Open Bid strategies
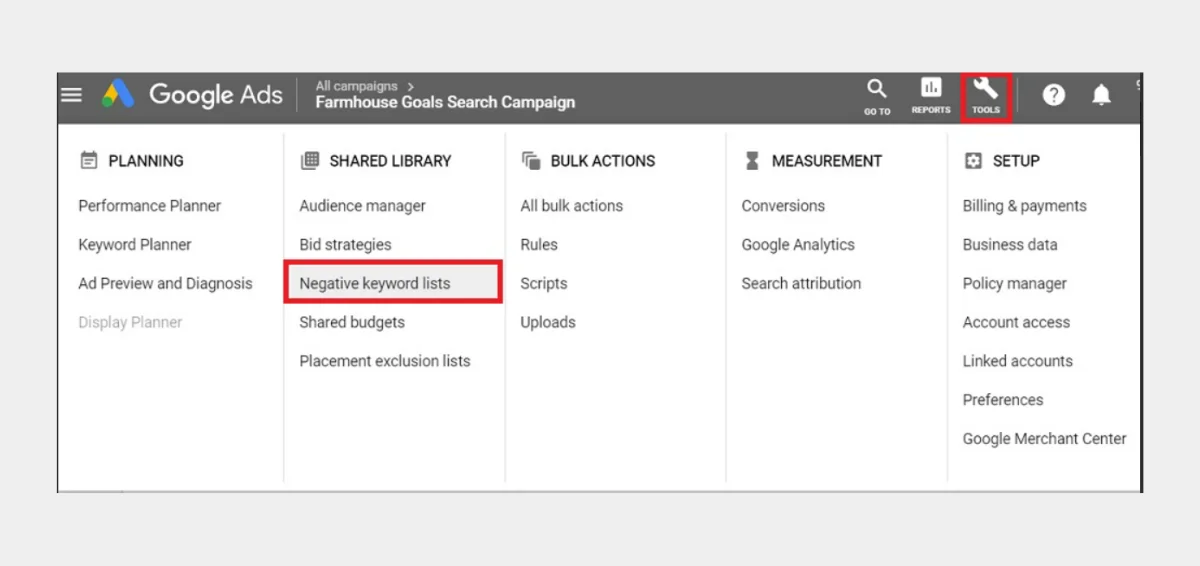Image resolution: width=1200 pixels, height=566 pixels. [x=346, y=245]
